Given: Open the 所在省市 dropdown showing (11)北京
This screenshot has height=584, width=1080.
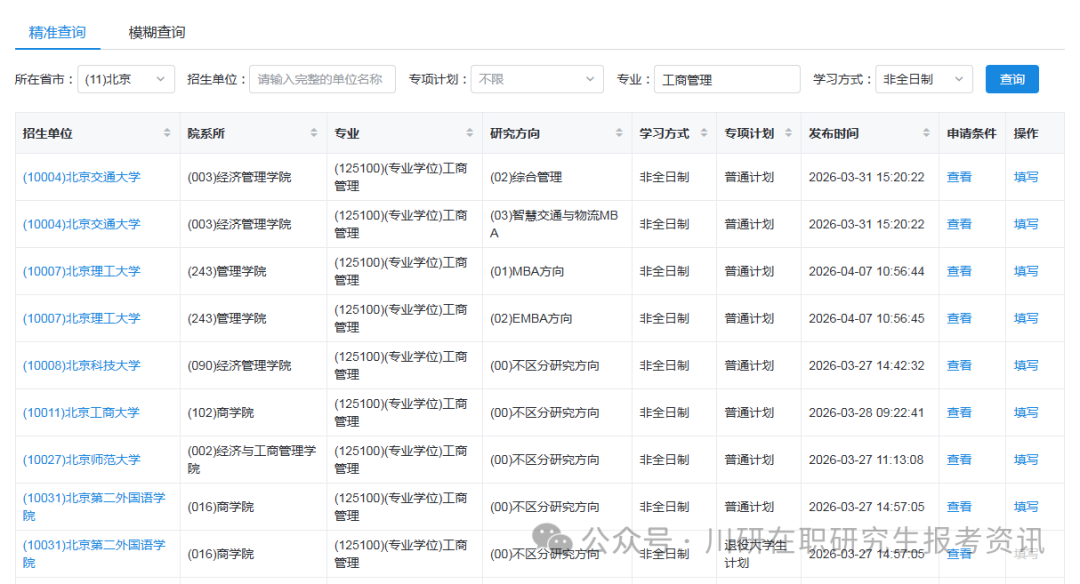Looking at the screenshot, I should (126, 78).
